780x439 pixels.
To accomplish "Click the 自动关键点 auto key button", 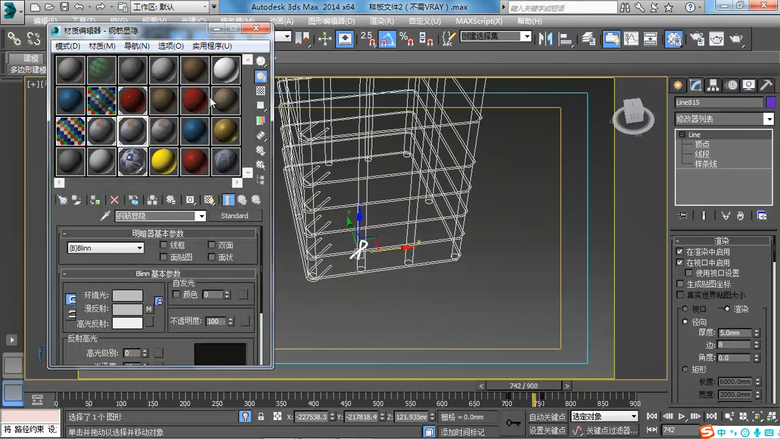I will tap(548, 416).
